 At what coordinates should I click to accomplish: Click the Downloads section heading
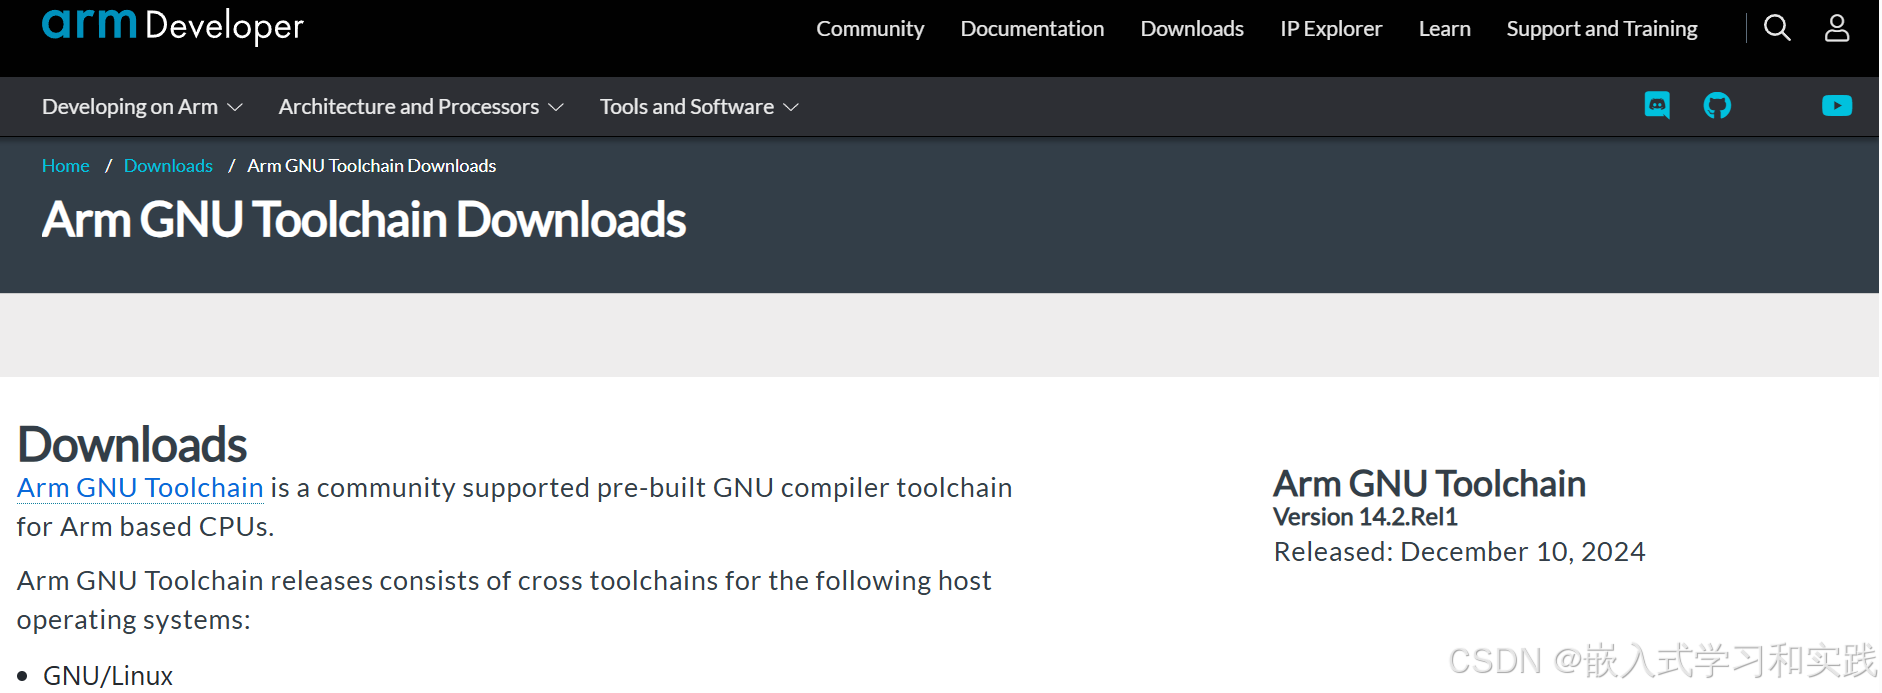[132, 444]
